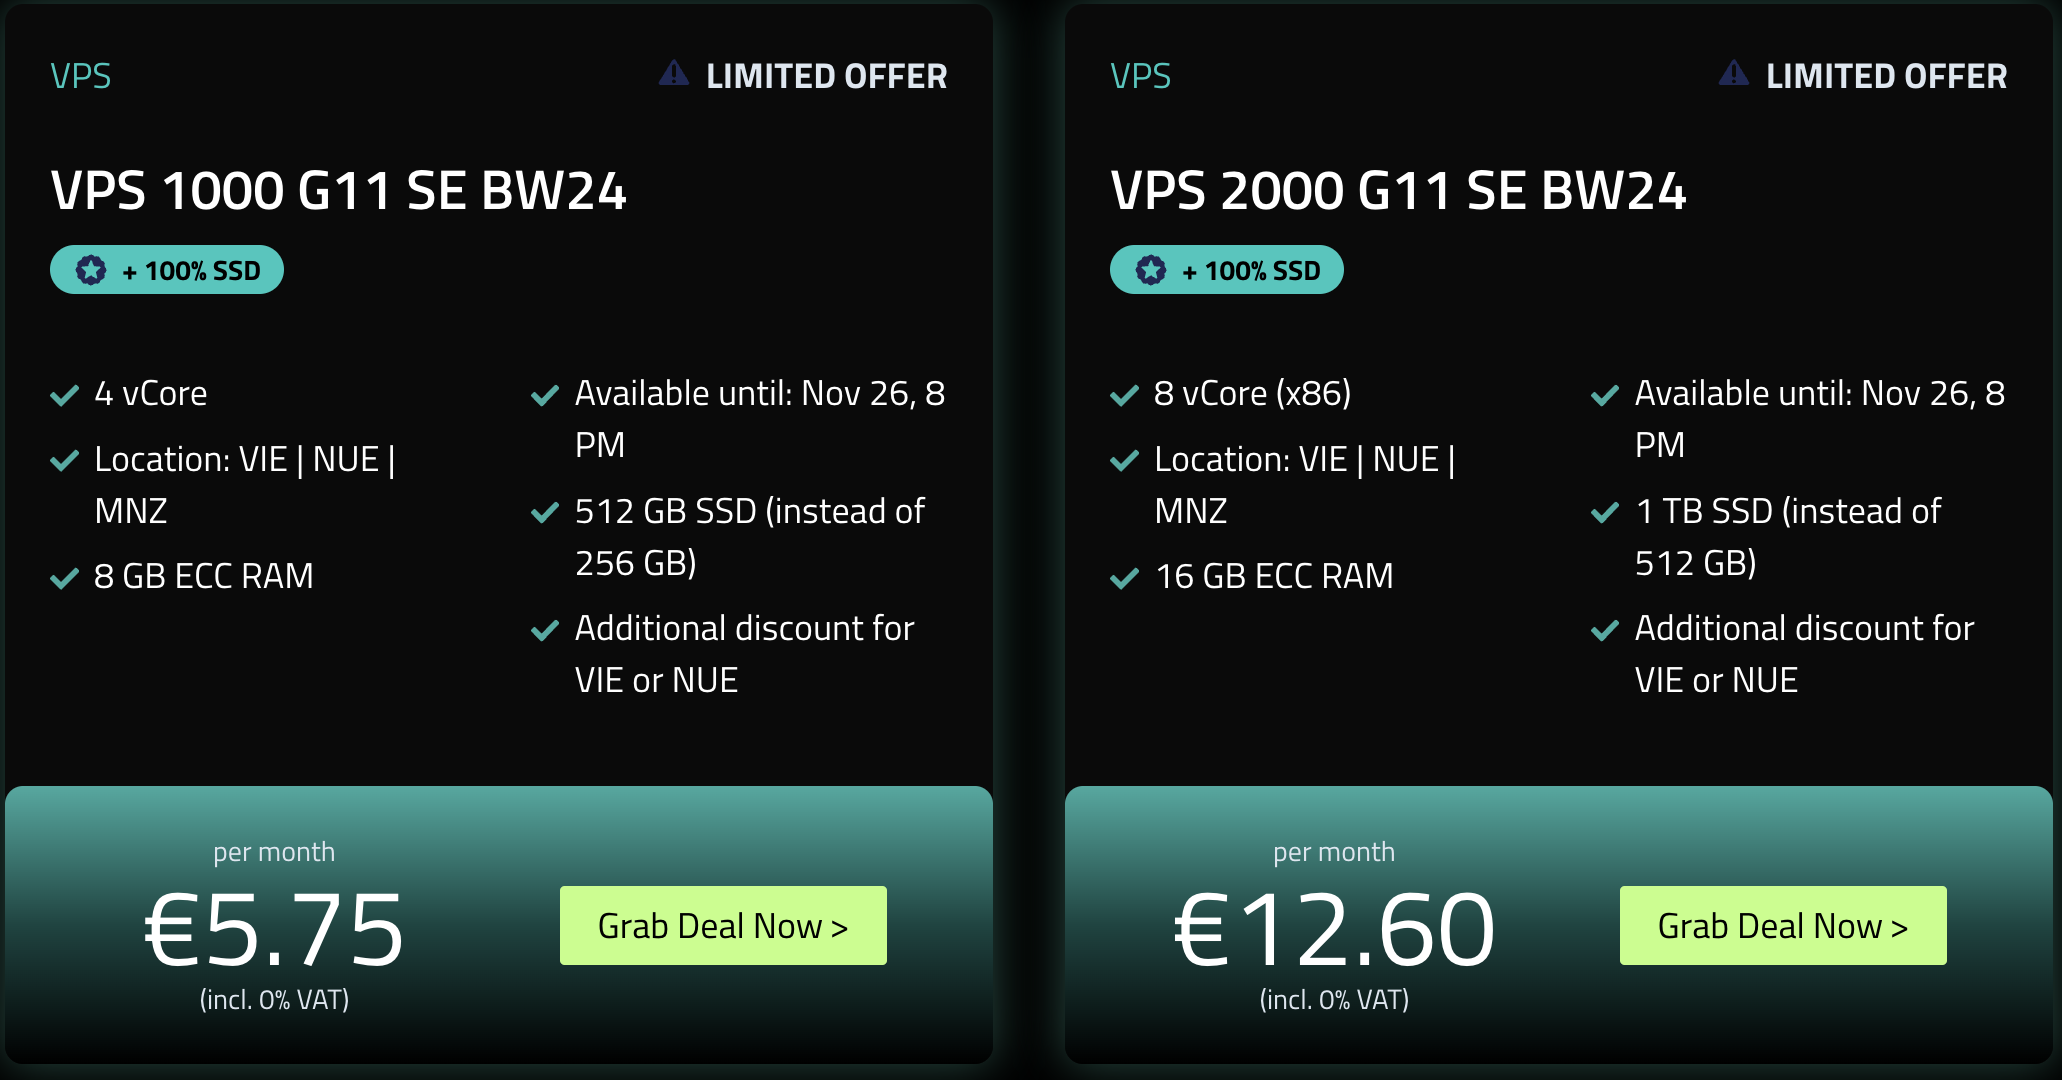Grab the VPS 1000 deal for €5.75
2062x1080 pixels.
(723, 926)
